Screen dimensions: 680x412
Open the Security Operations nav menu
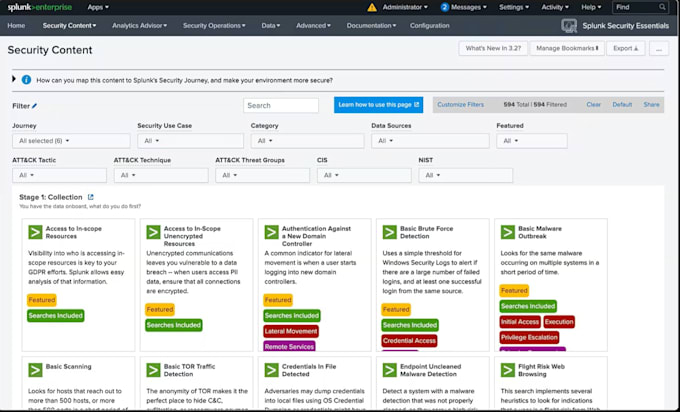pyautogui.click(x=214, y=26)
